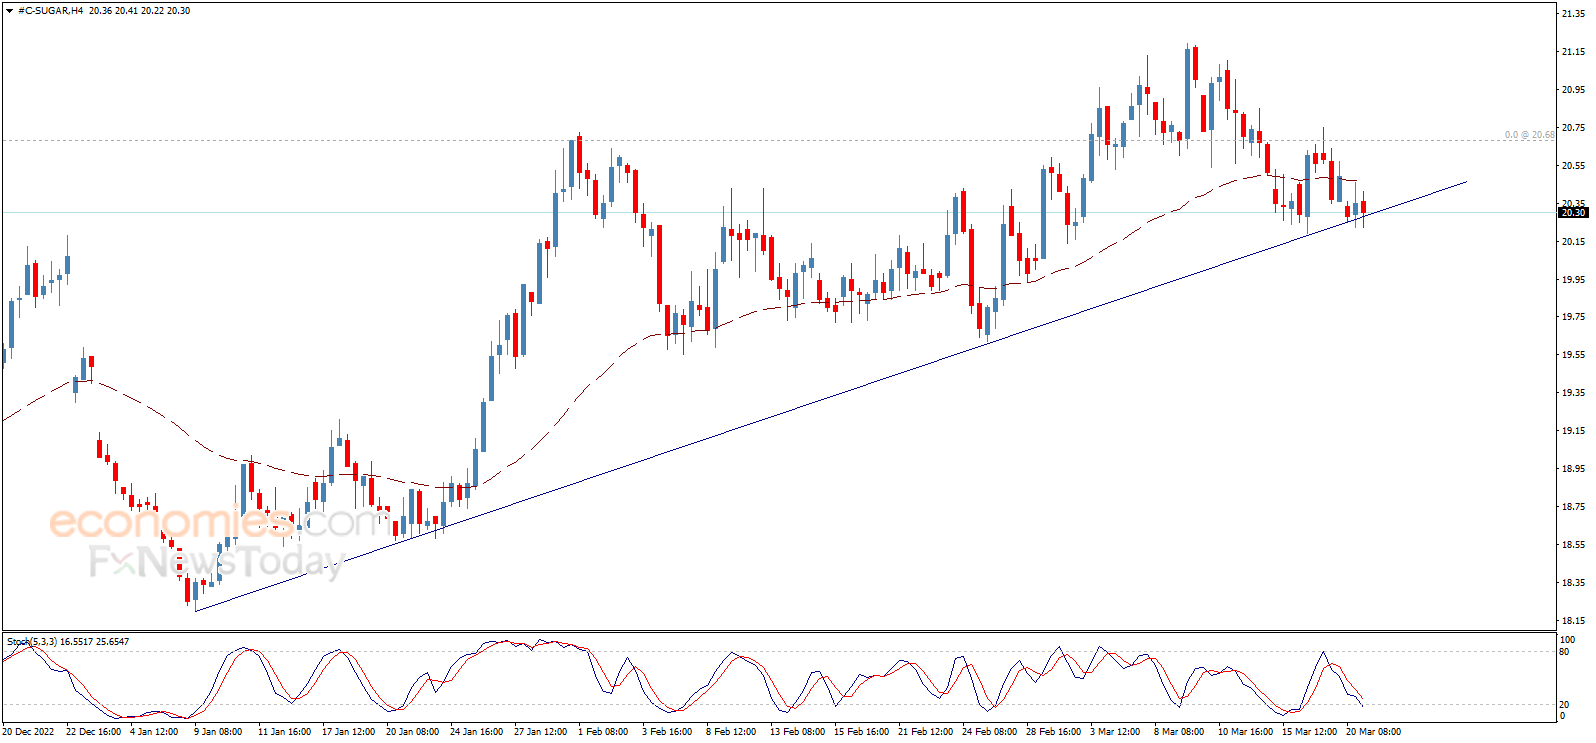
Task: Click the 18.35 price axis label
Action: point(1573,583)
